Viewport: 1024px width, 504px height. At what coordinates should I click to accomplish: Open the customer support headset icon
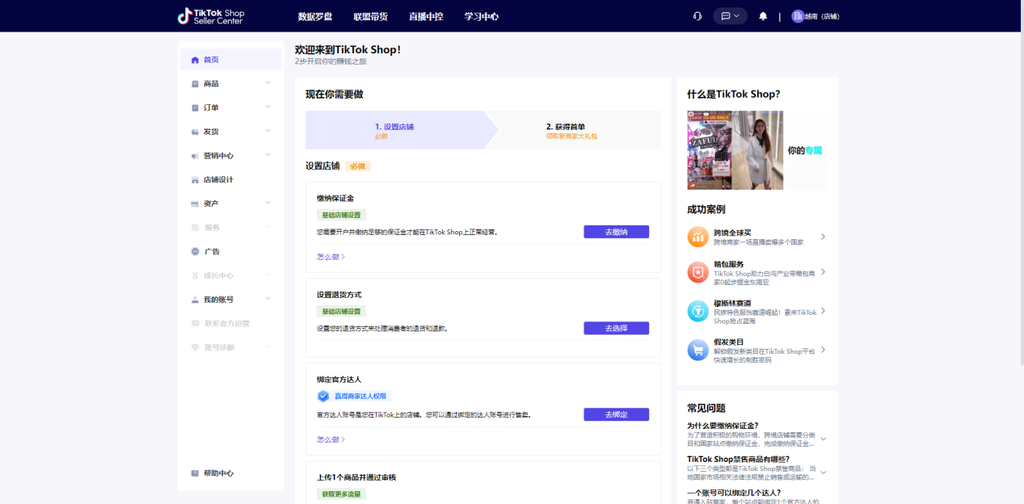tap(697, 16)
